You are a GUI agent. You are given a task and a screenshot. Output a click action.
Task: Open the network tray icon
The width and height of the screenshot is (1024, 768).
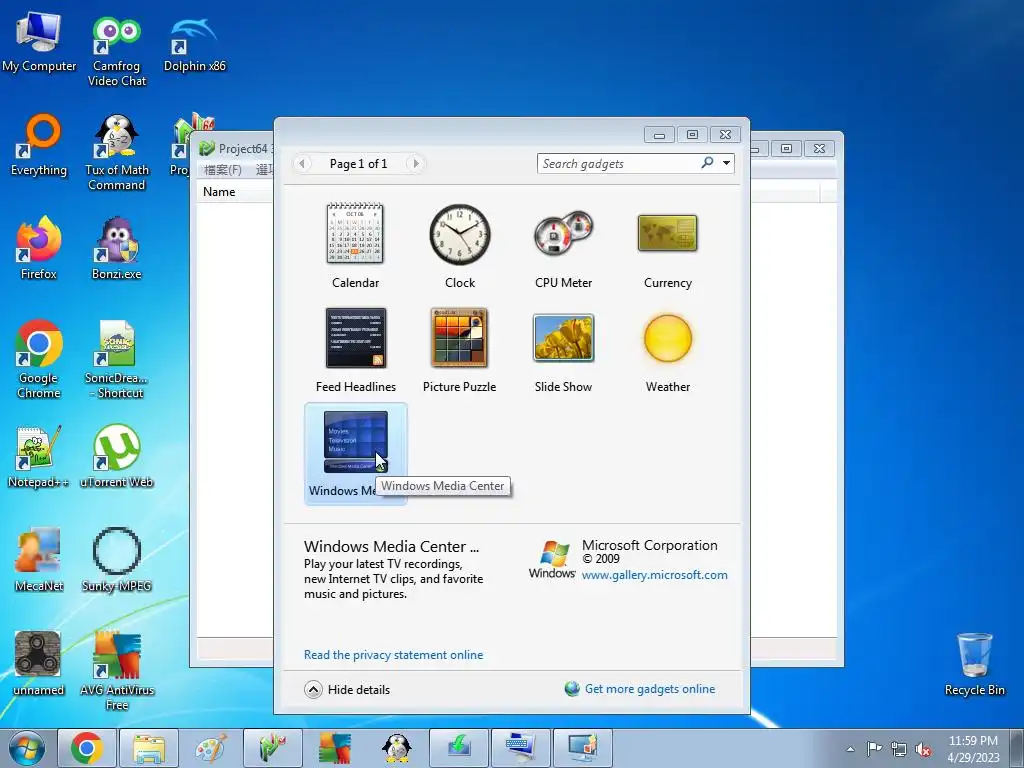(x=899, y=749)
